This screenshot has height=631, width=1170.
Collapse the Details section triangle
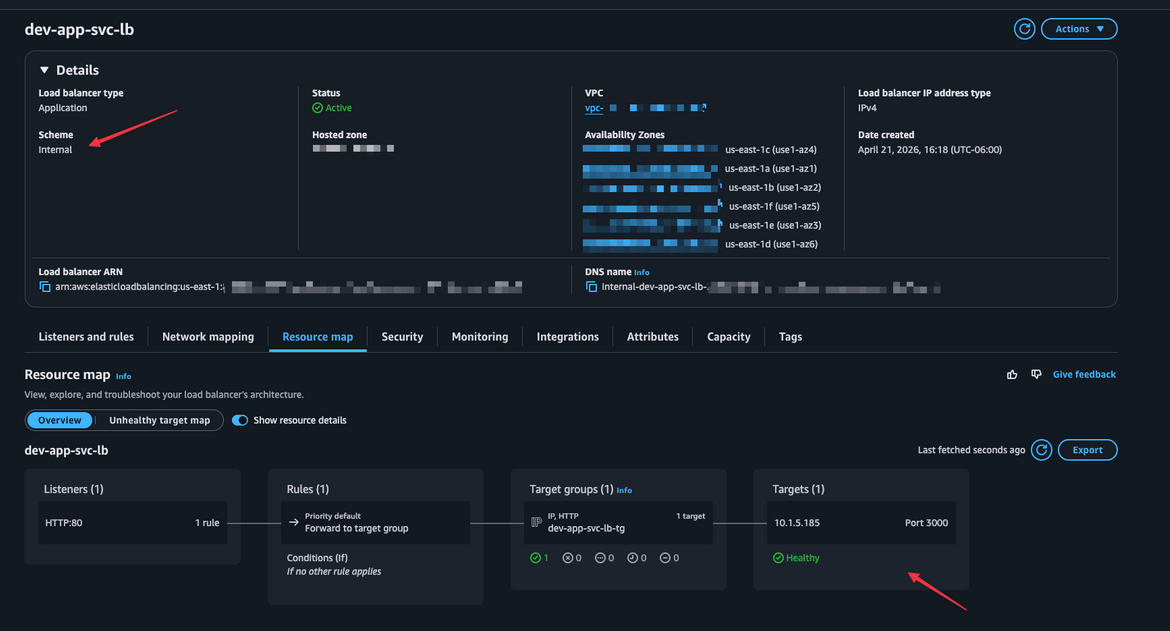(x=44, y=70)
